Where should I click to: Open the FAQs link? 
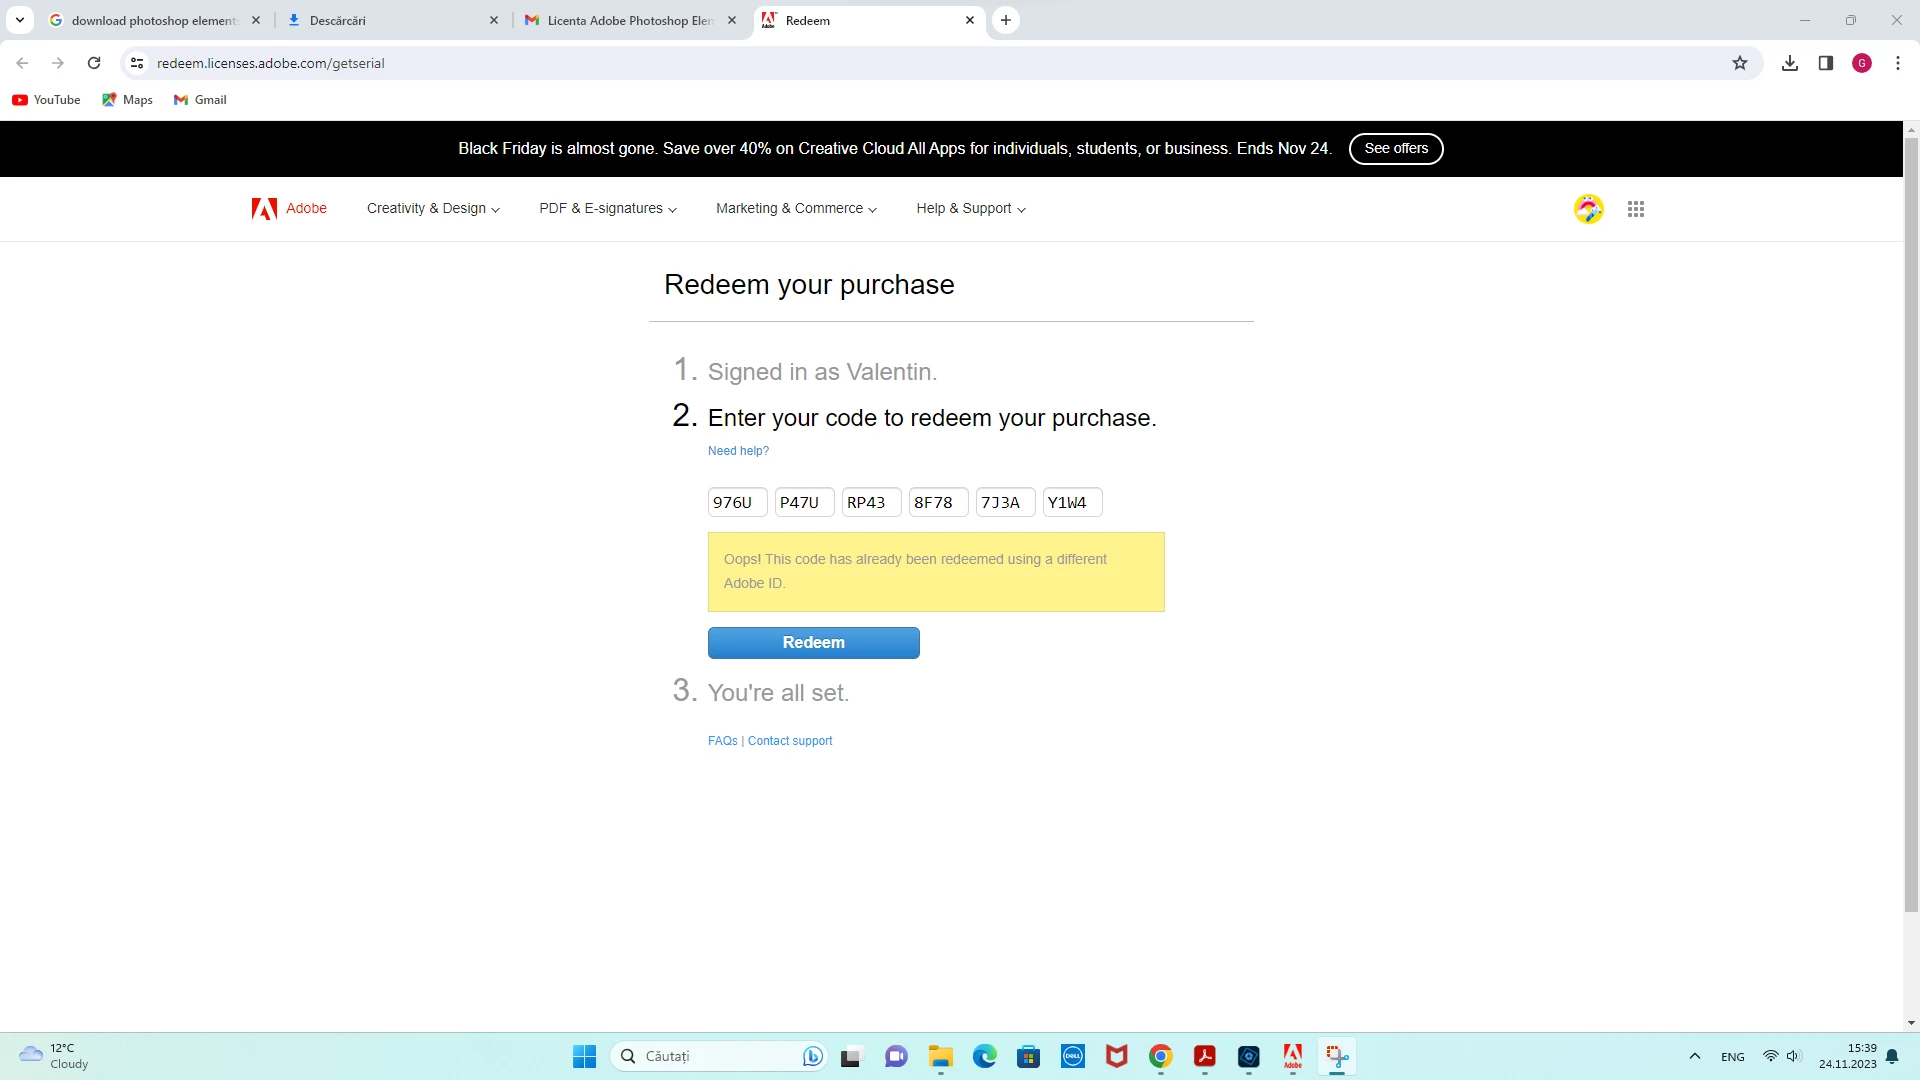click(723, 741)
